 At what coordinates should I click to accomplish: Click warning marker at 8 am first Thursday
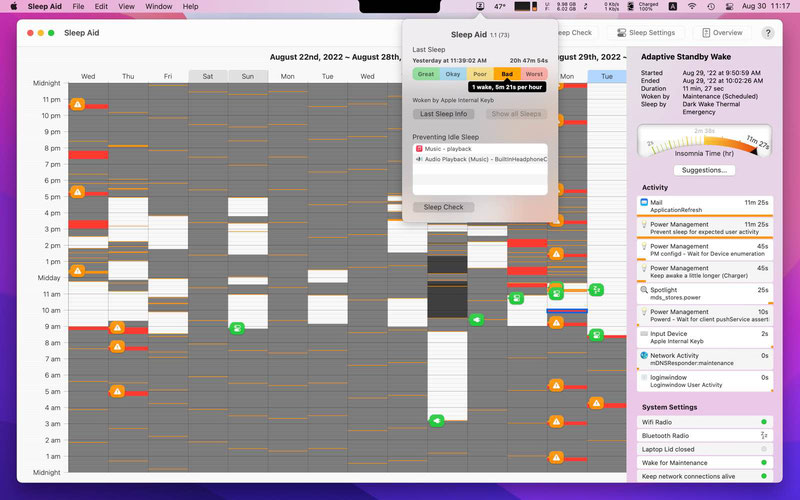point(117,347)
